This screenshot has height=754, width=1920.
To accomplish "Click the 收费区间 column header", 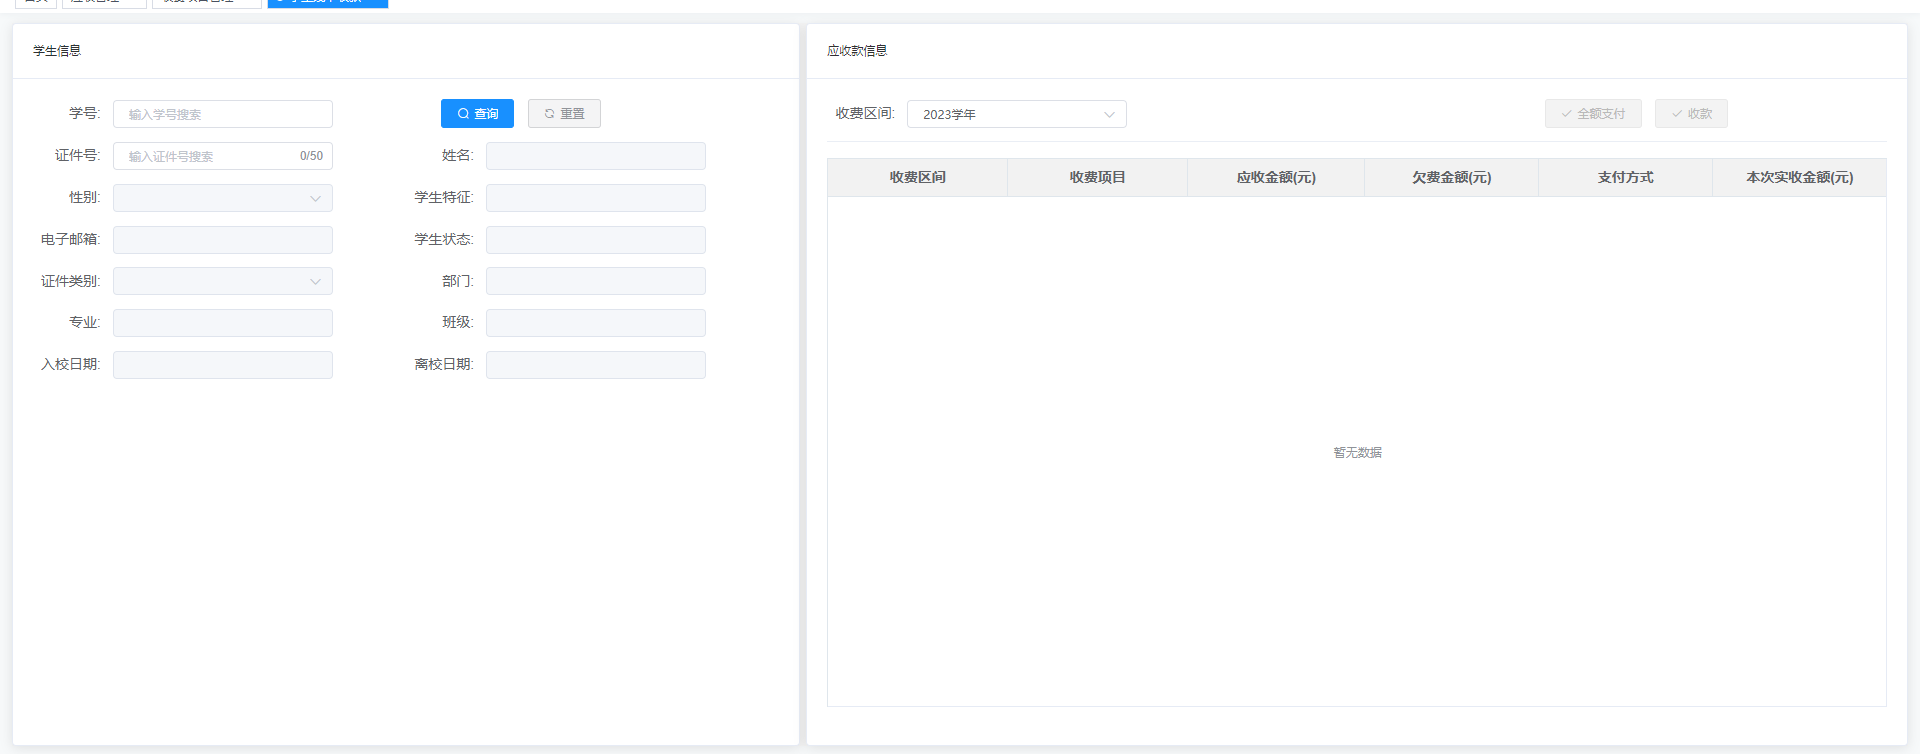I will pyautogui.click(x=918, y=177).
